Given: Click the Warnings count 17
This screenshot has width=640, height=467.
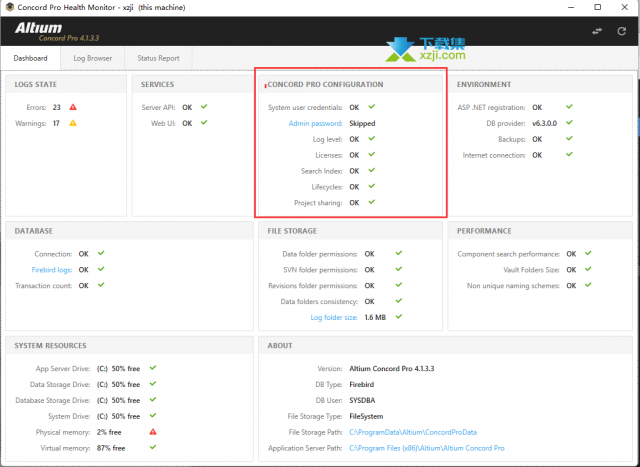Looking at the screenshot, I should (x=56, y=123).
